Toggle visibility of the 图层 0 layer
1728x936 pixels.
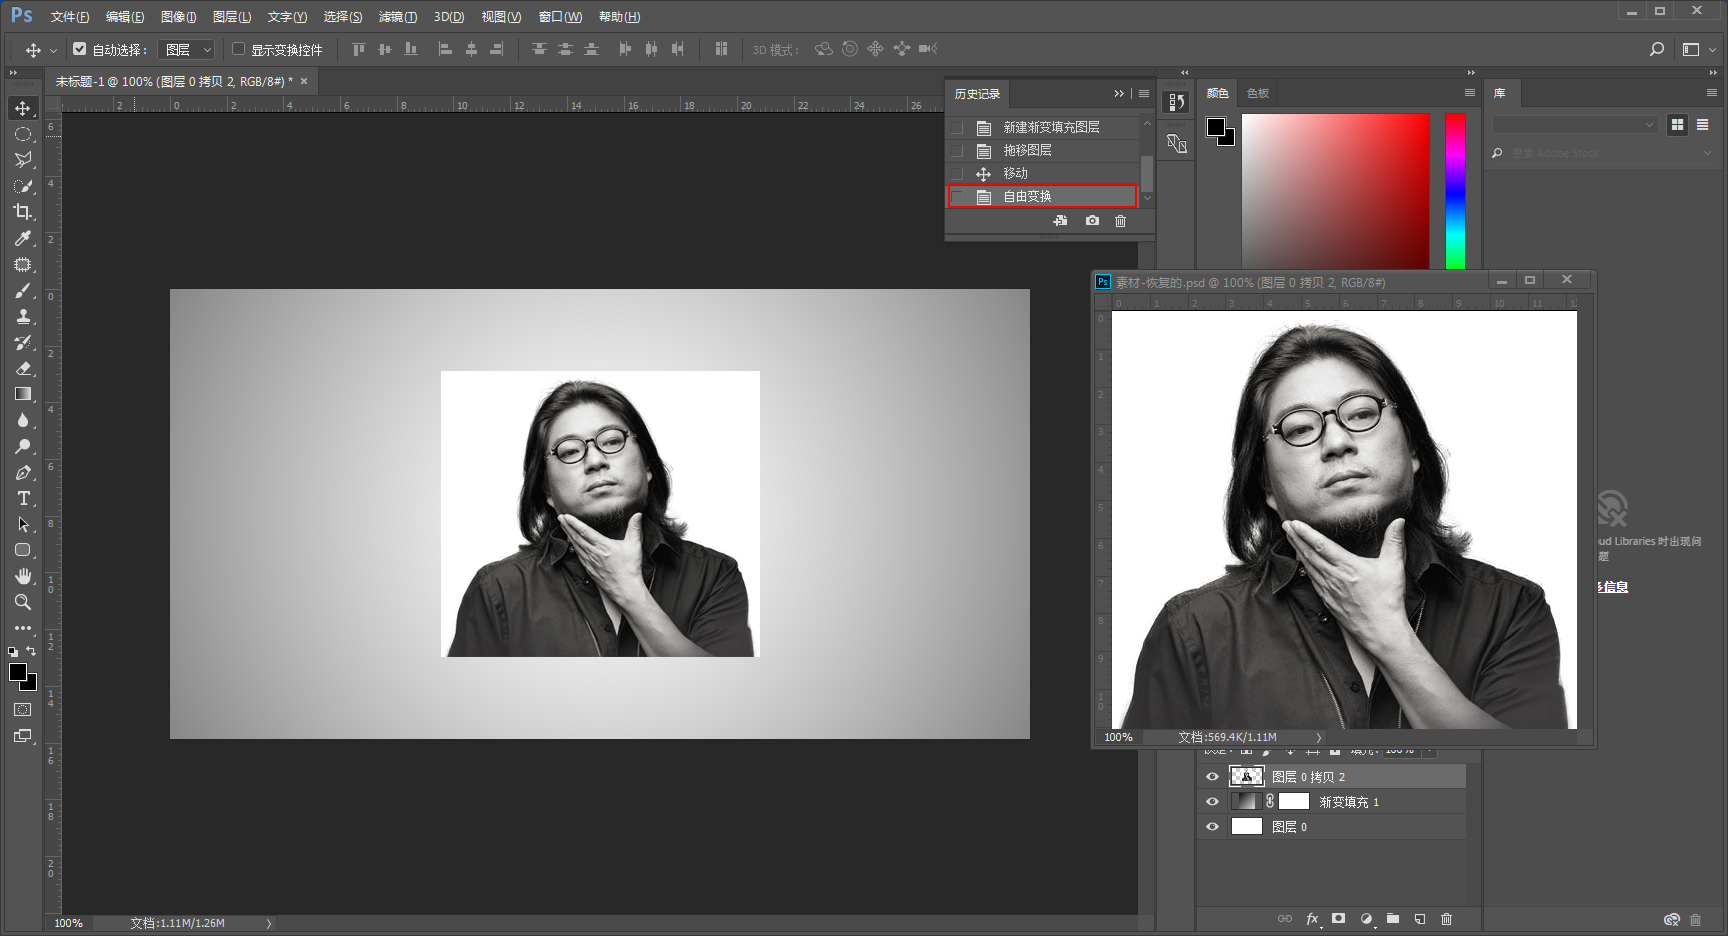1212,827
